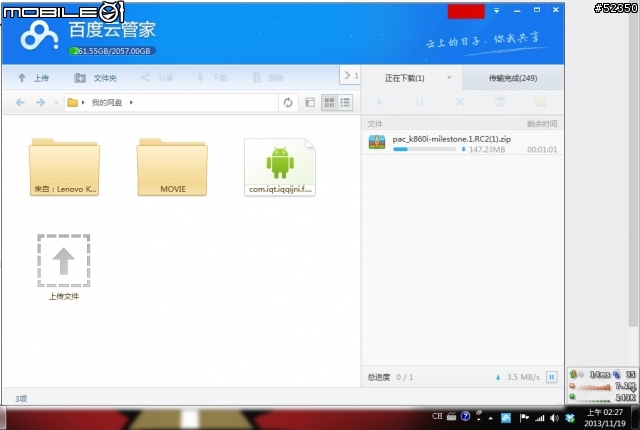Click the cancel transfer X icon

460,102
